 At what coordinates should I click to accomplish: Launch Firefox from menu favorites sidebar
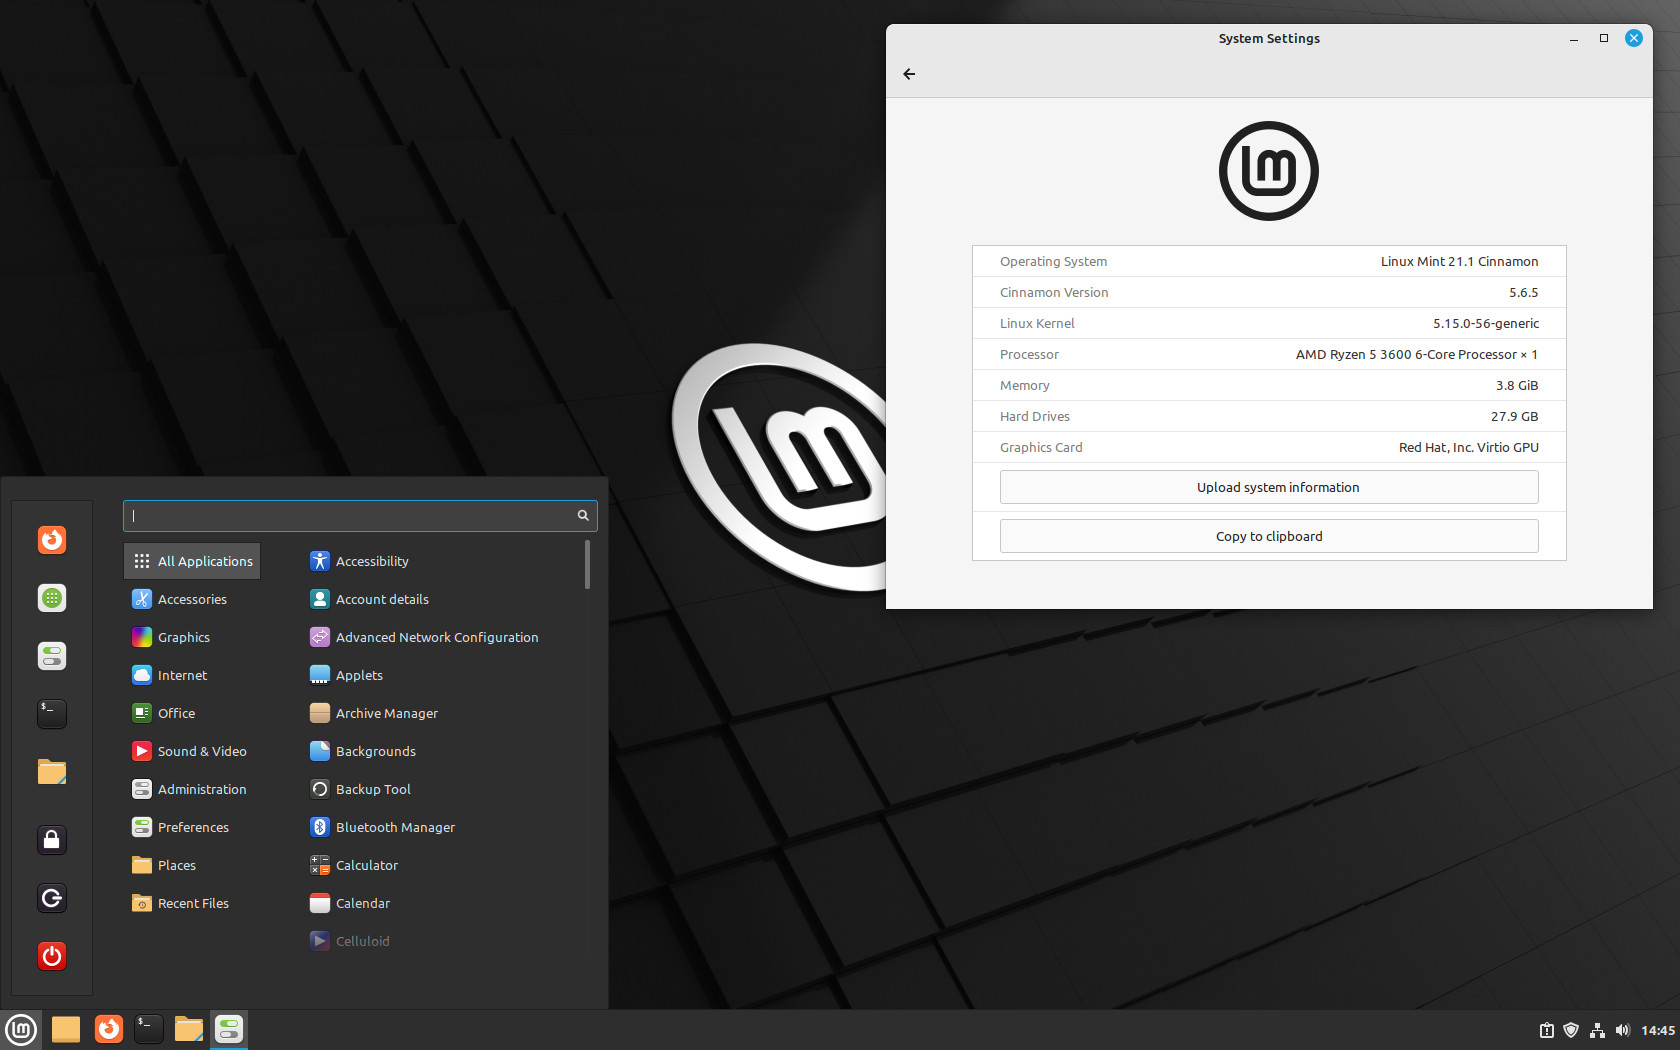52,540
